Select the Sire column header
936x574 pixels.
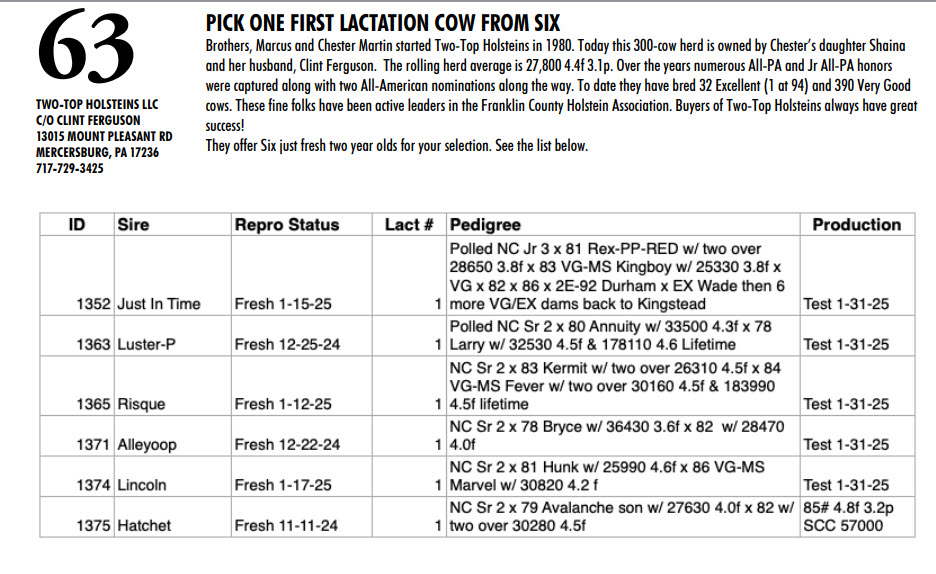[133, 225]
